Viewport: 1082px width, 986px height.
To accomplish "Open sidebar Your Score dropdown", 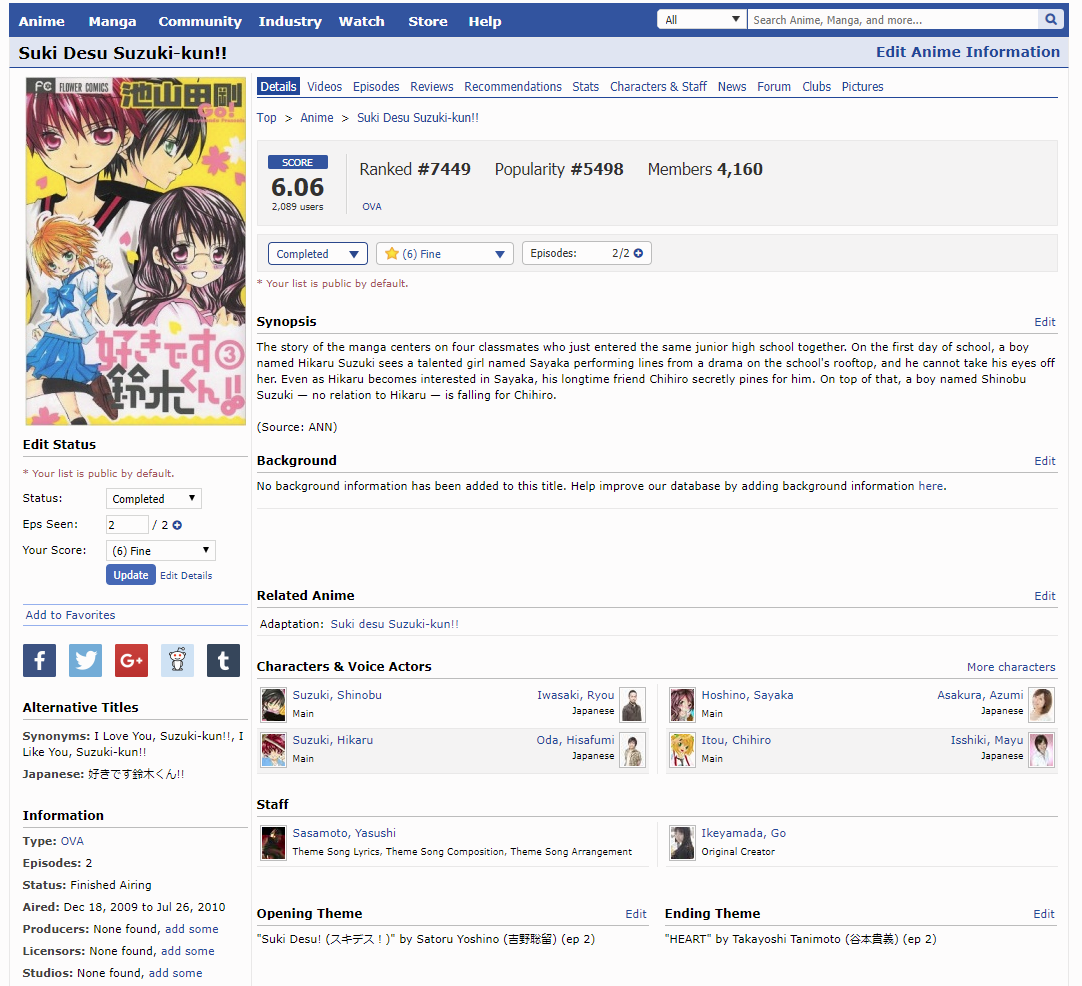I will pos(160,551).
